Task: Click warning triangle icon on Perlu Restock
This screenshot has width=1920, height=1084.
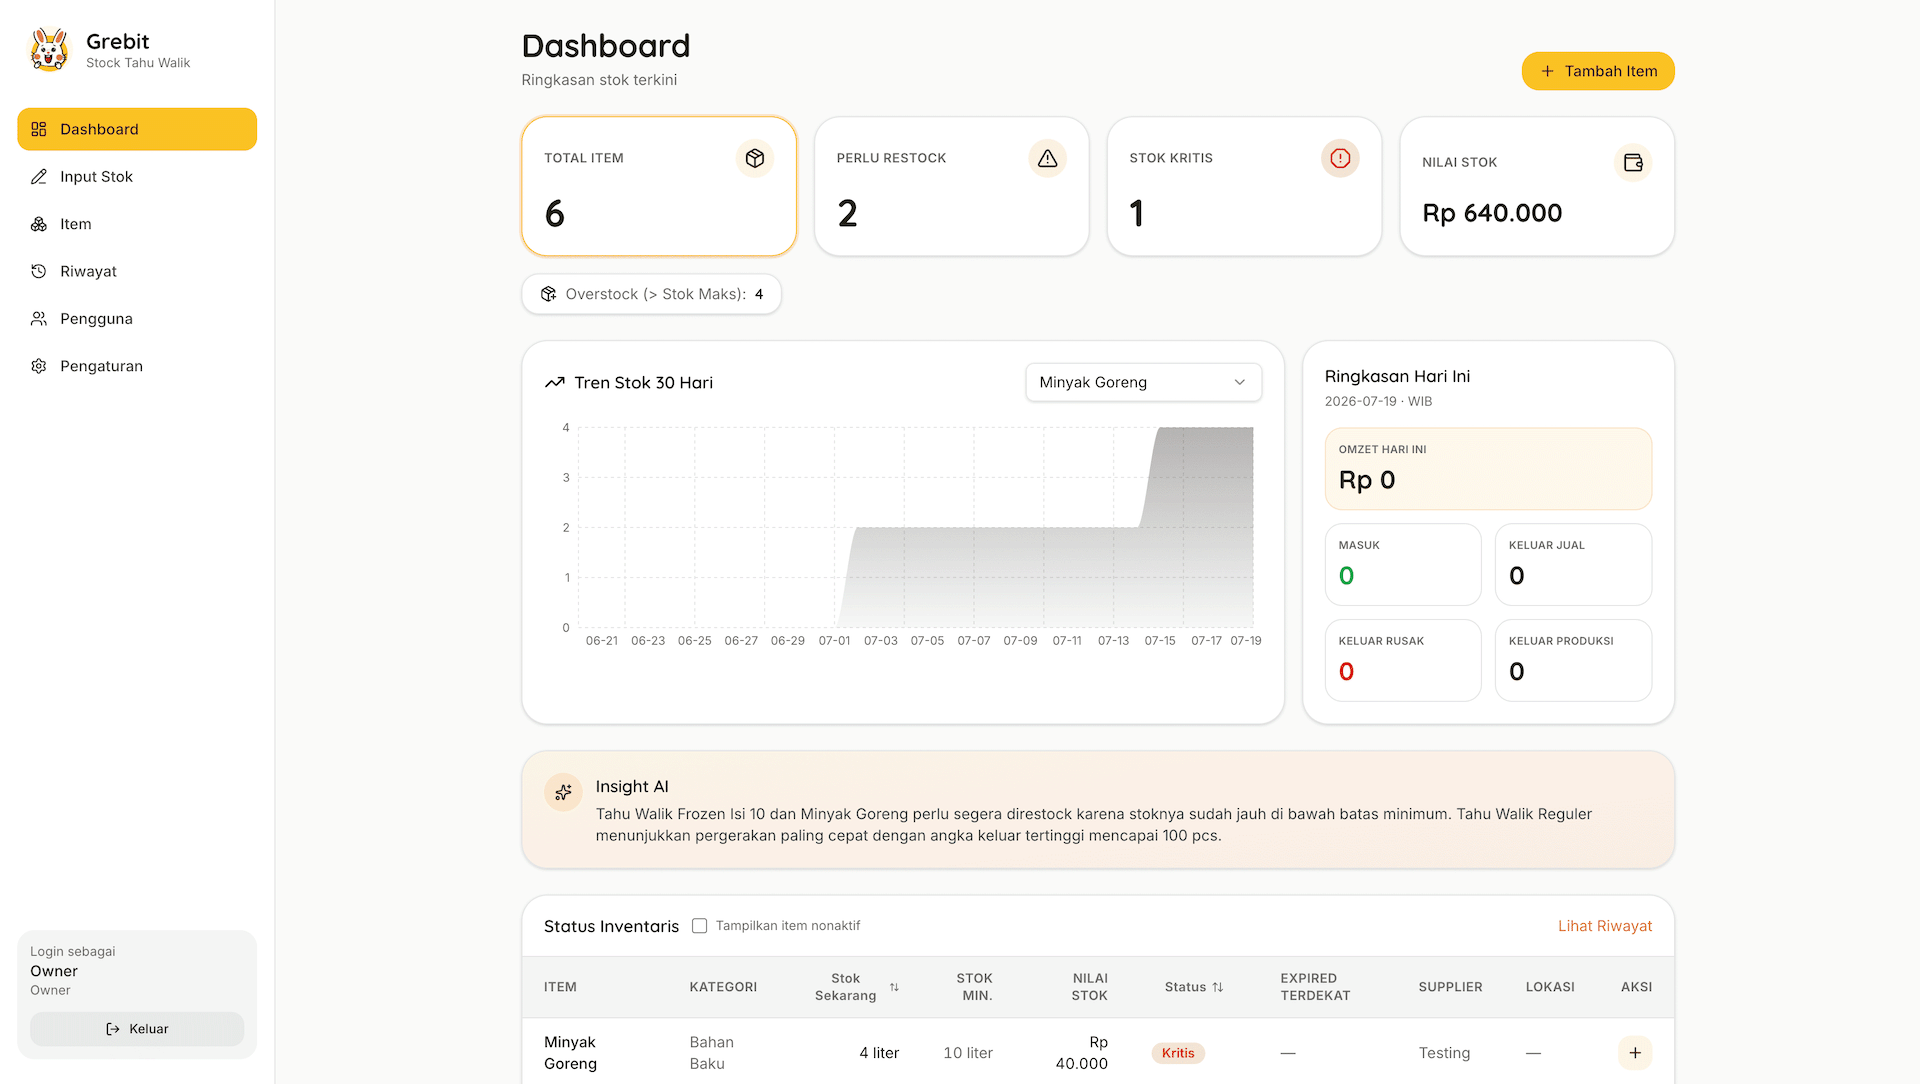Action: tap(1047, 158)
